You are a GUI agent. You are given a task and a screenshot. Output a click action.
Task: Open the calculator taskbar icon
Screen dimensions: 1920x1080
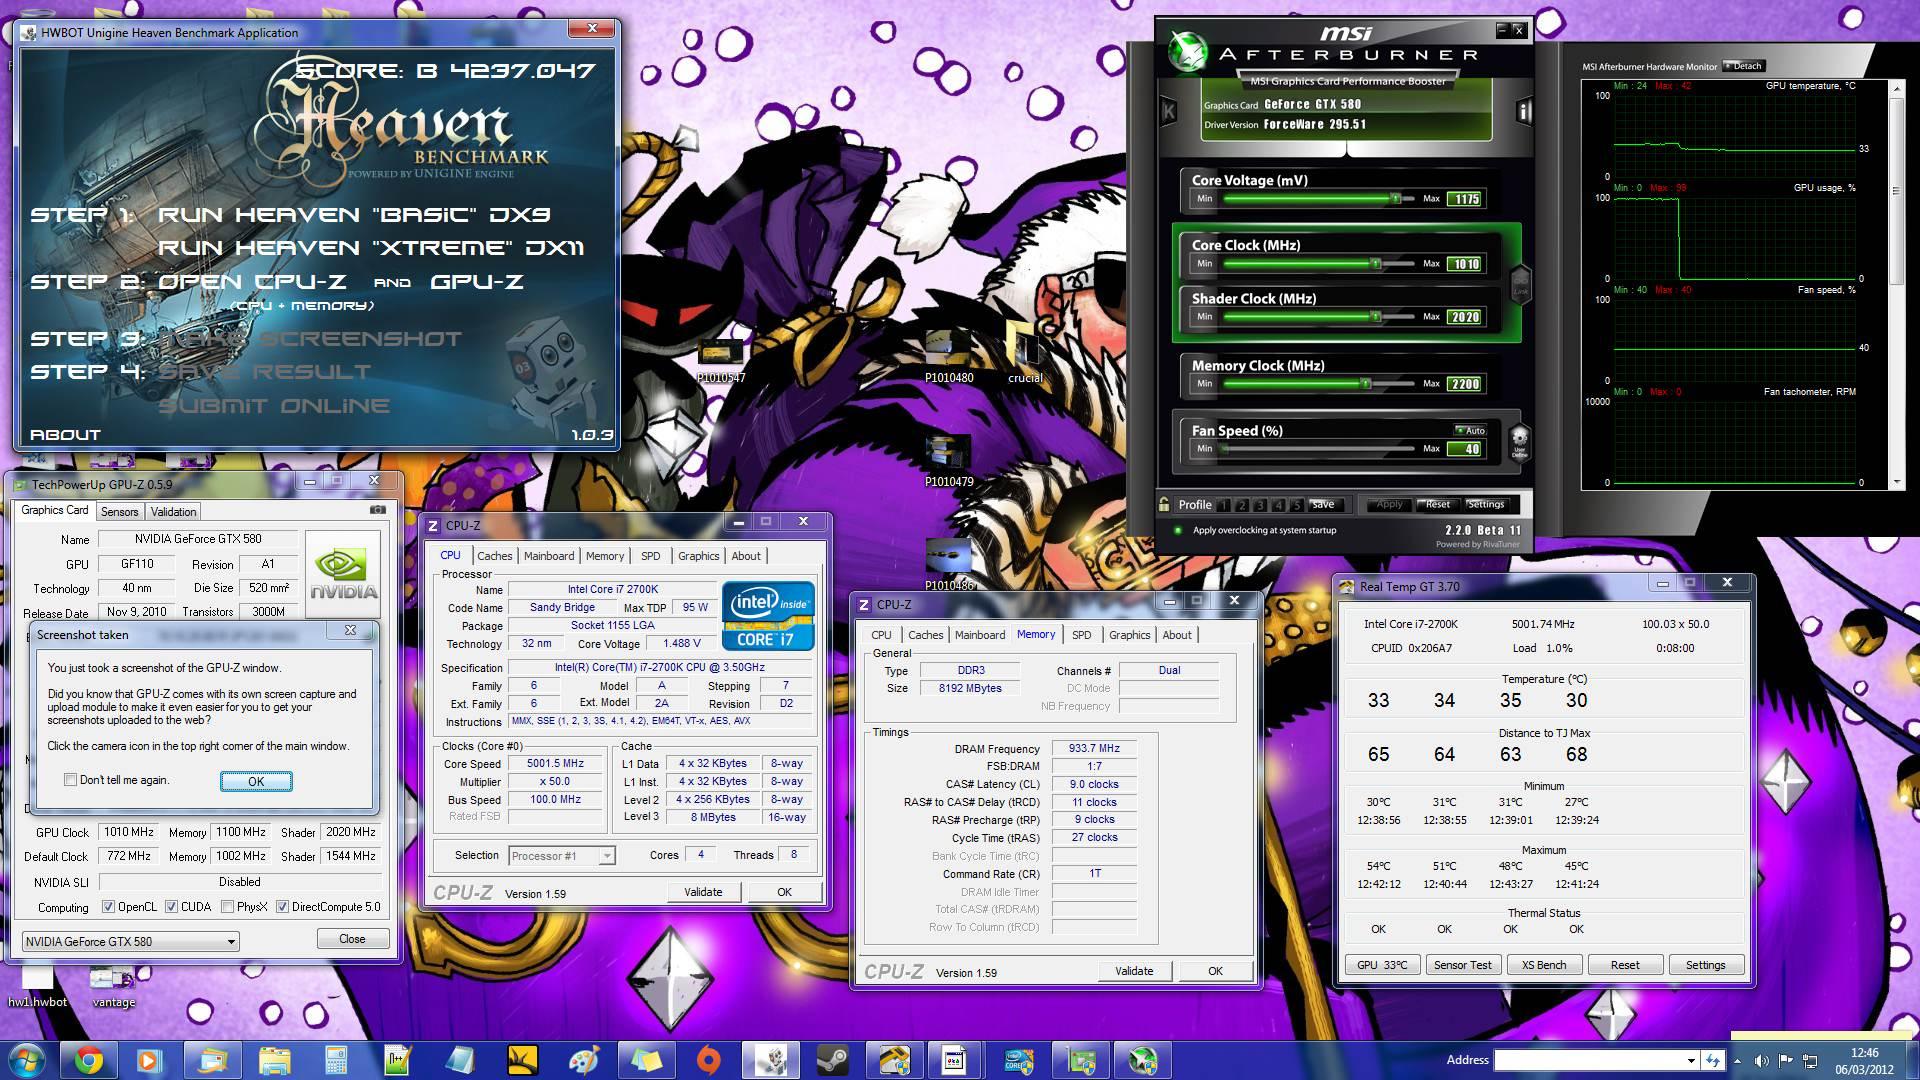336,1060
